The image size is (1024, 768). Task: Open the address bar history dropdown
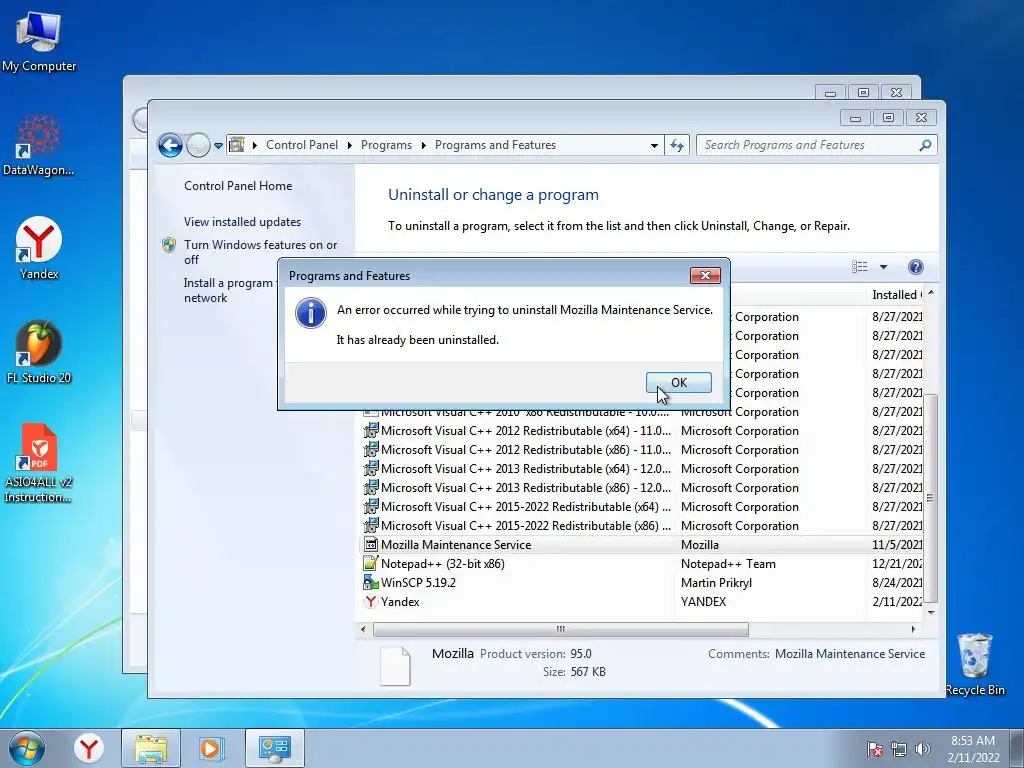tap(654, 146)
